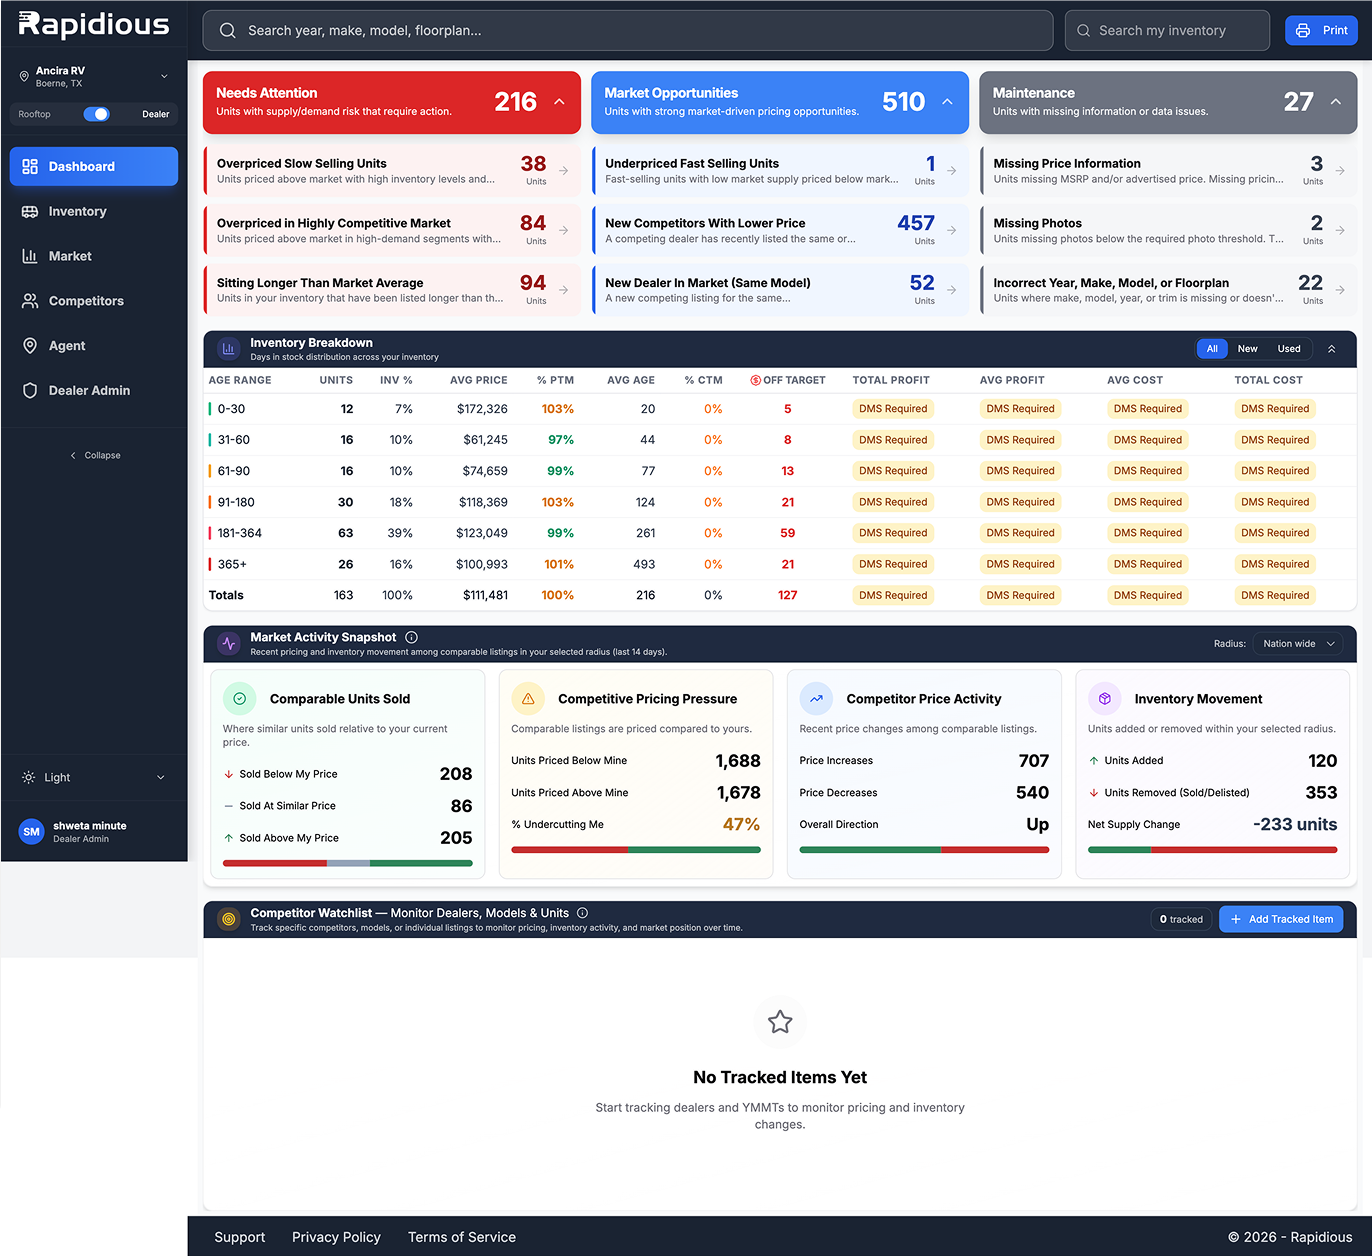The width and height of the screenshot is (1372, 1256).
Task: Open Overpriced Slow Selling Units card
Action: 392,170
